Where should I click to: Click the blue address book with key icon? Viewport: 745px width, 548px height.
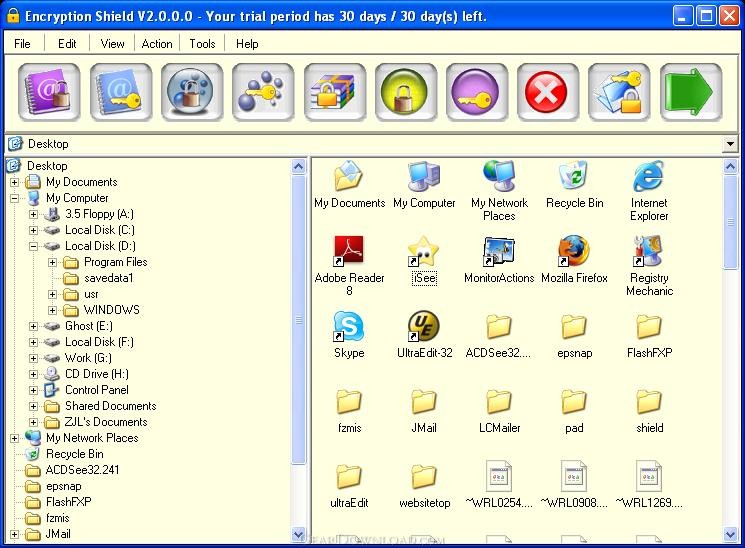(121, 92)
